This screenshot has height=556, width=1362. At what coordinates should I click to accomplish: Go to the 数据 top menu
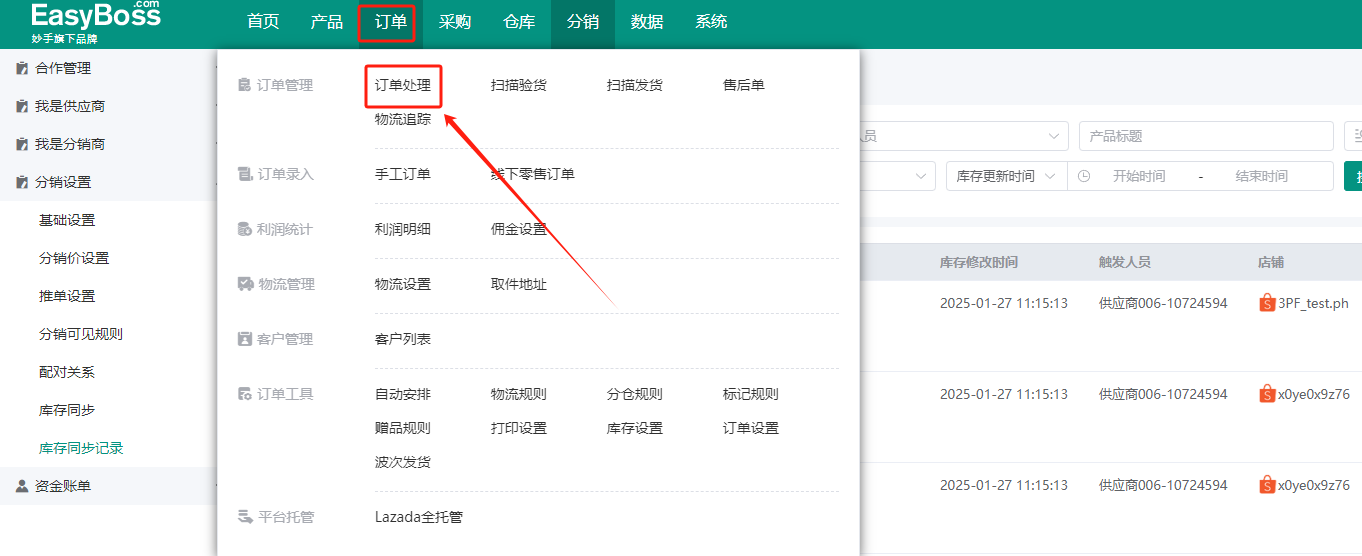647,22
